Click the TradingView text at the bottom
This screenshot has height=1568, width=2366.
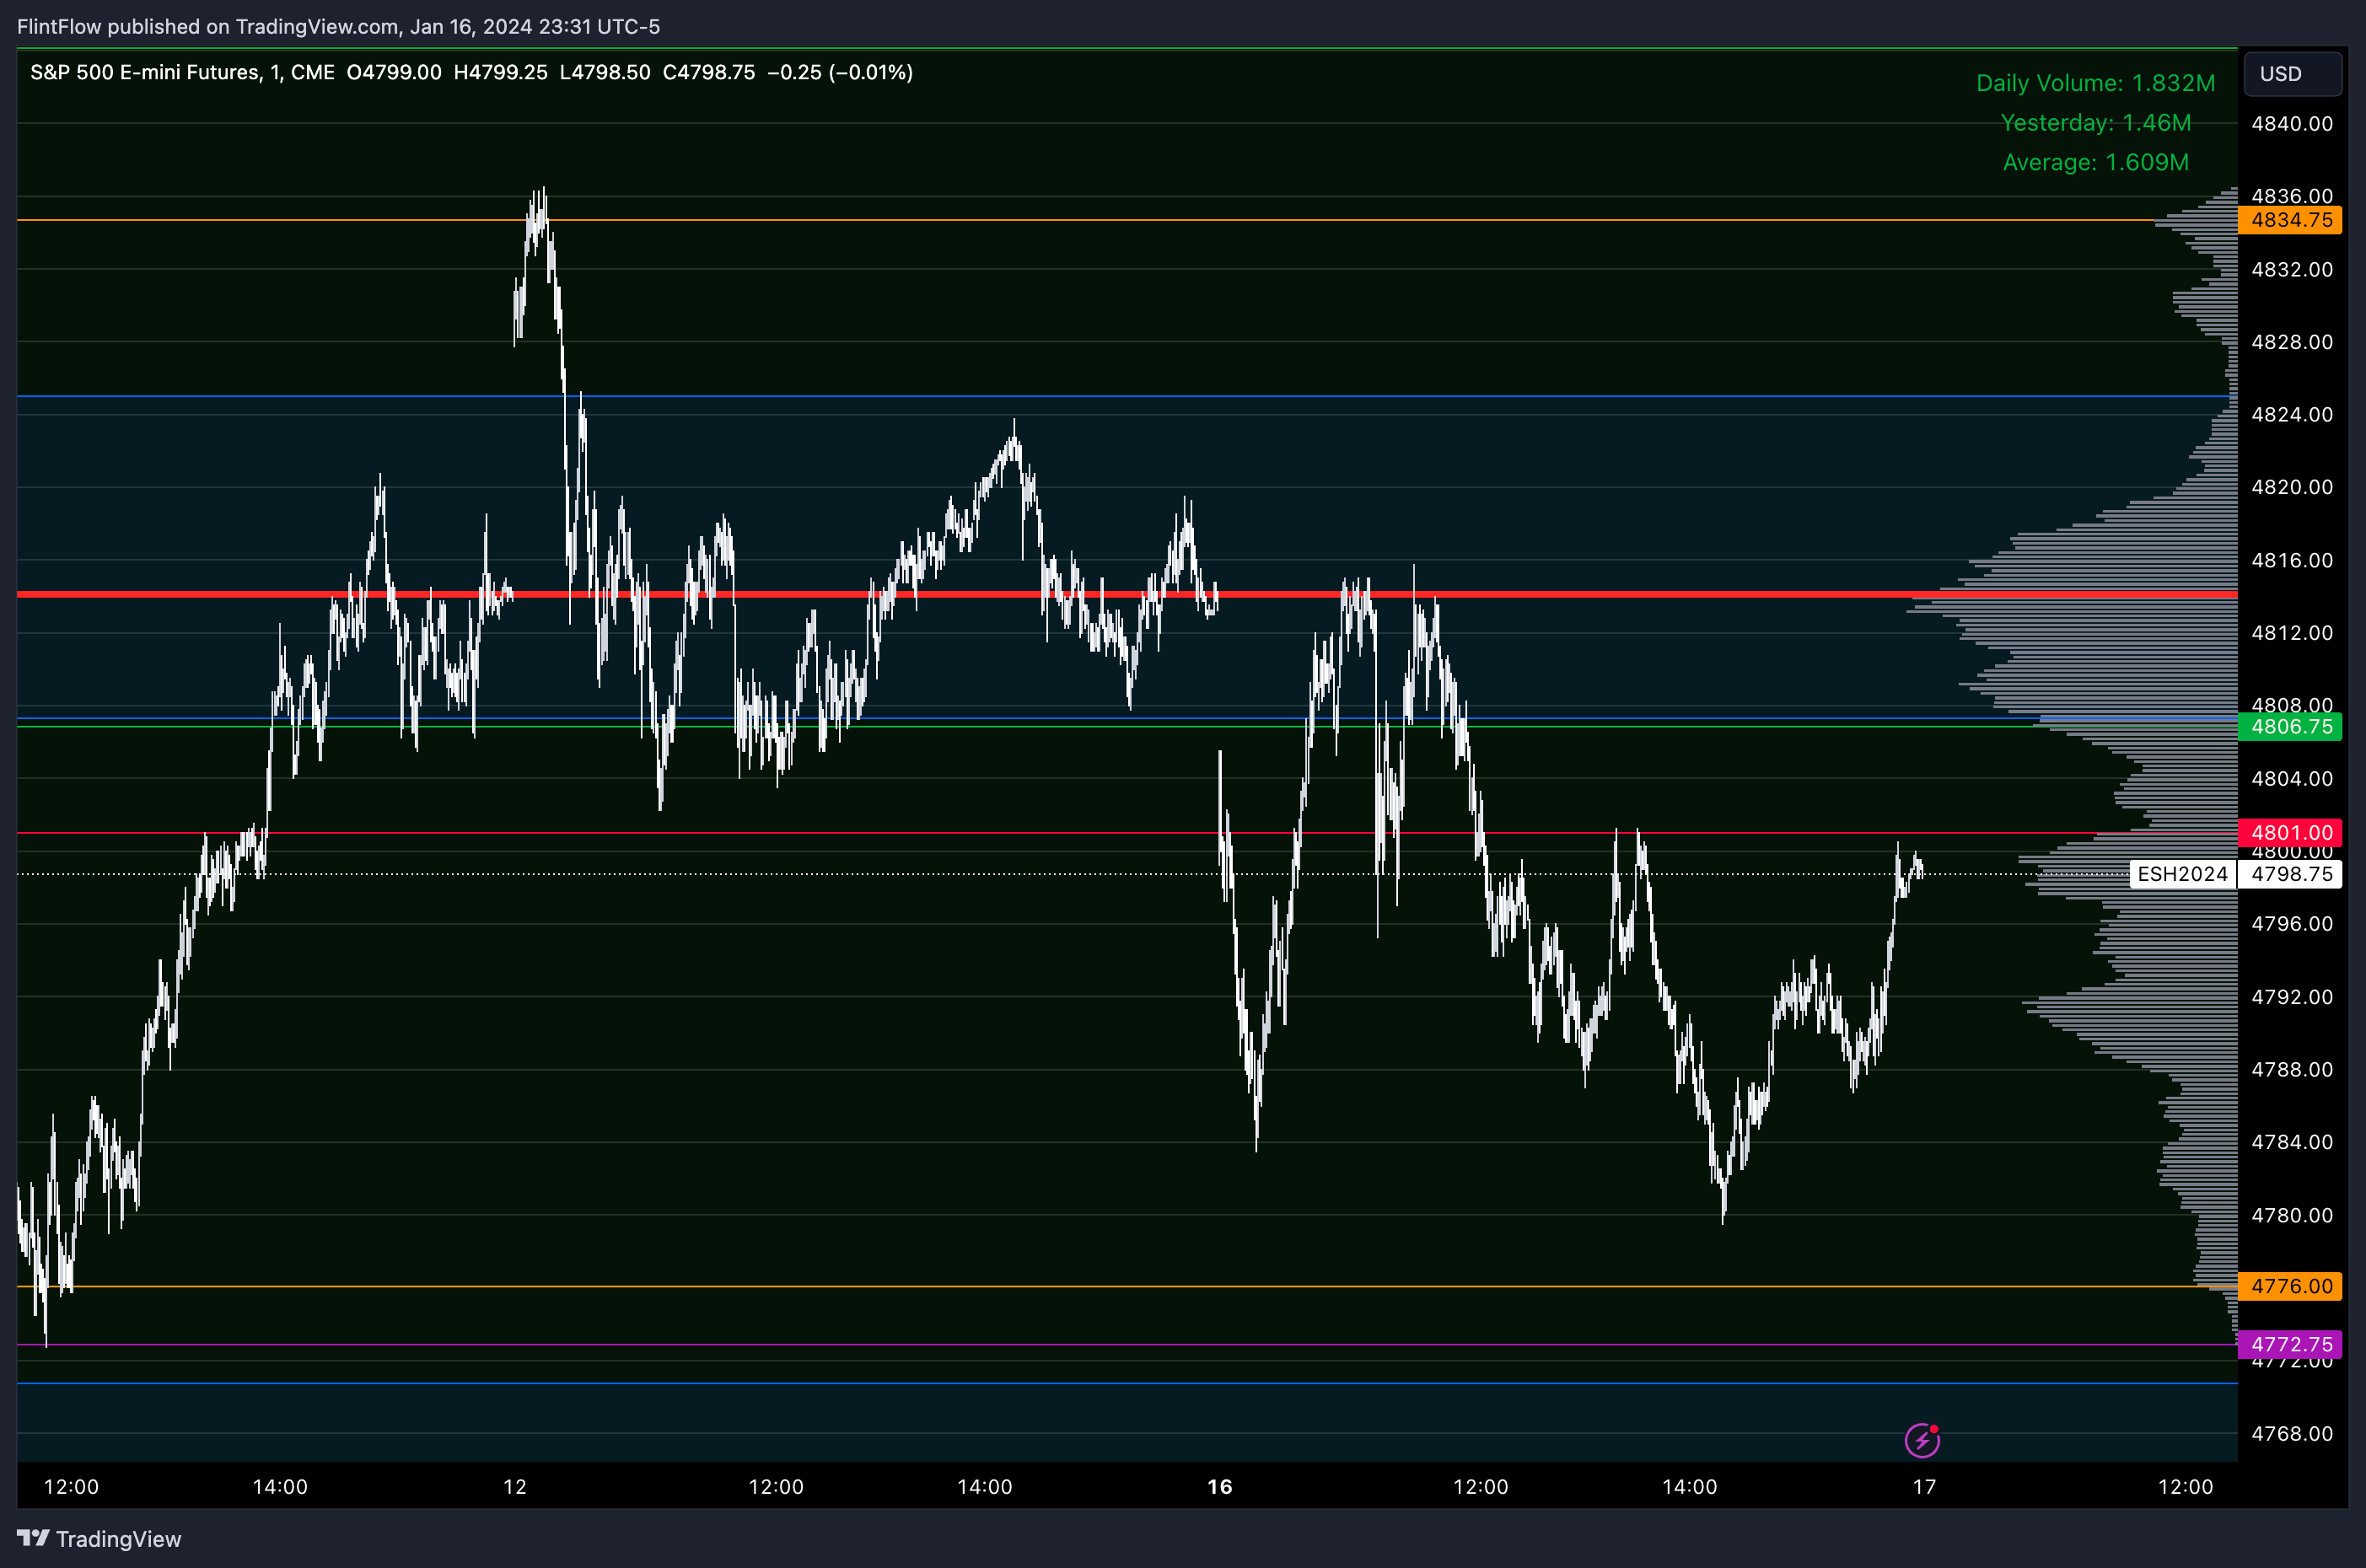click(118, 1539)
